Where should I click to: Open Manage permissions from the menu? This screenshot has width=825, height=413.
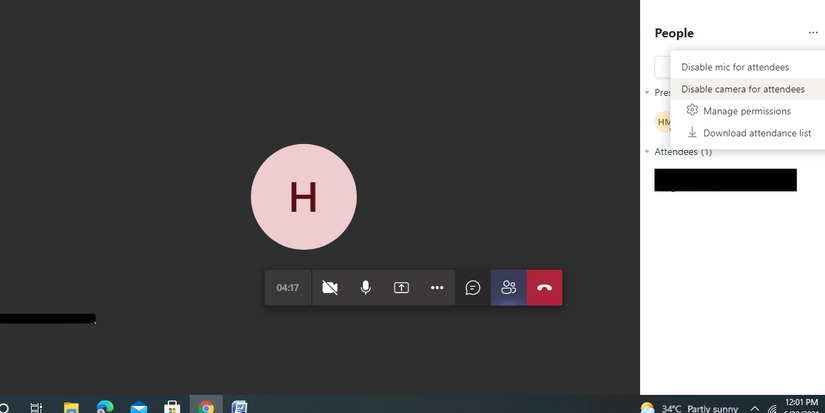click(747, 111)
